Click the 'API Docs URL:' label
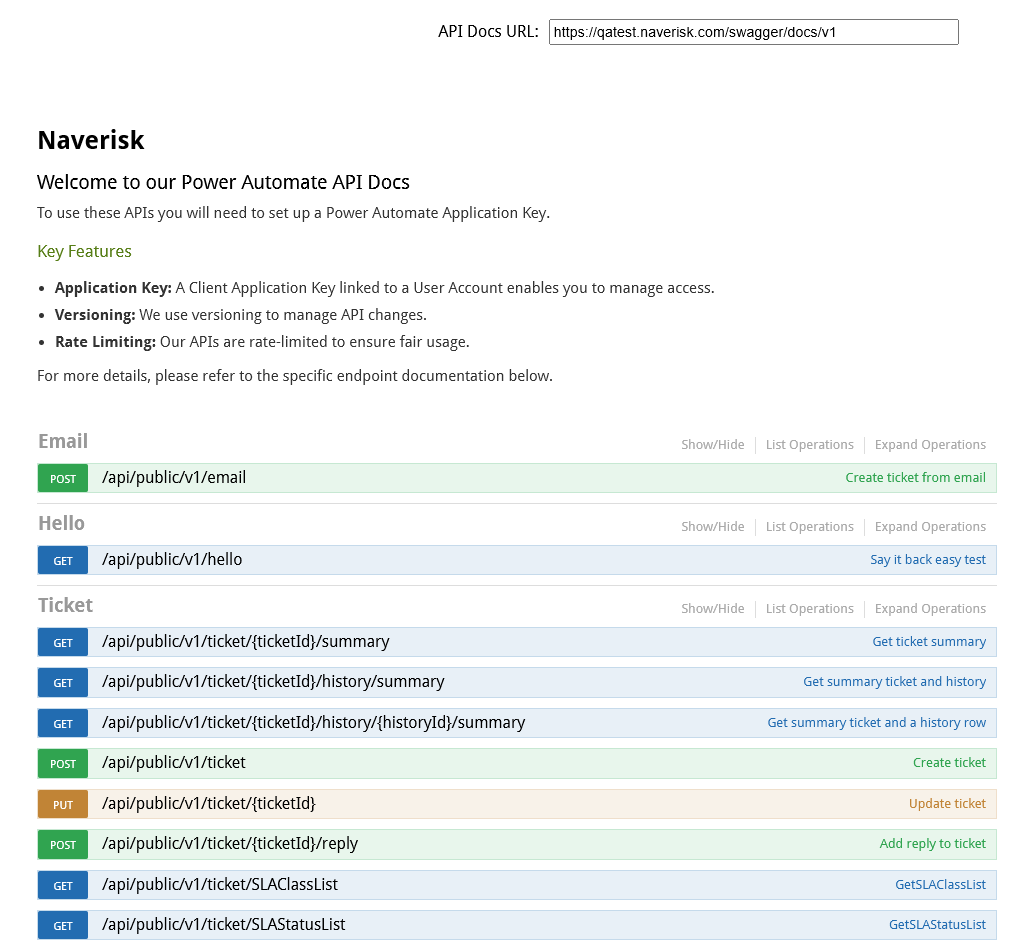 coord(488,32)
